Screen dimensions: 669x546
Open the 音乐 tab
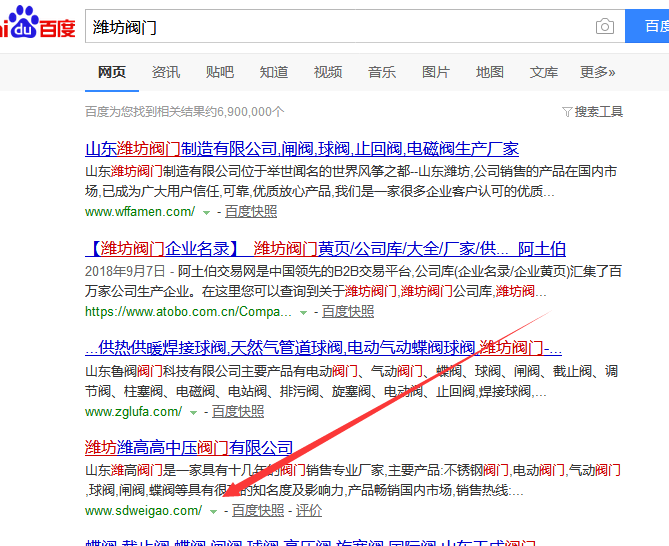382,72
